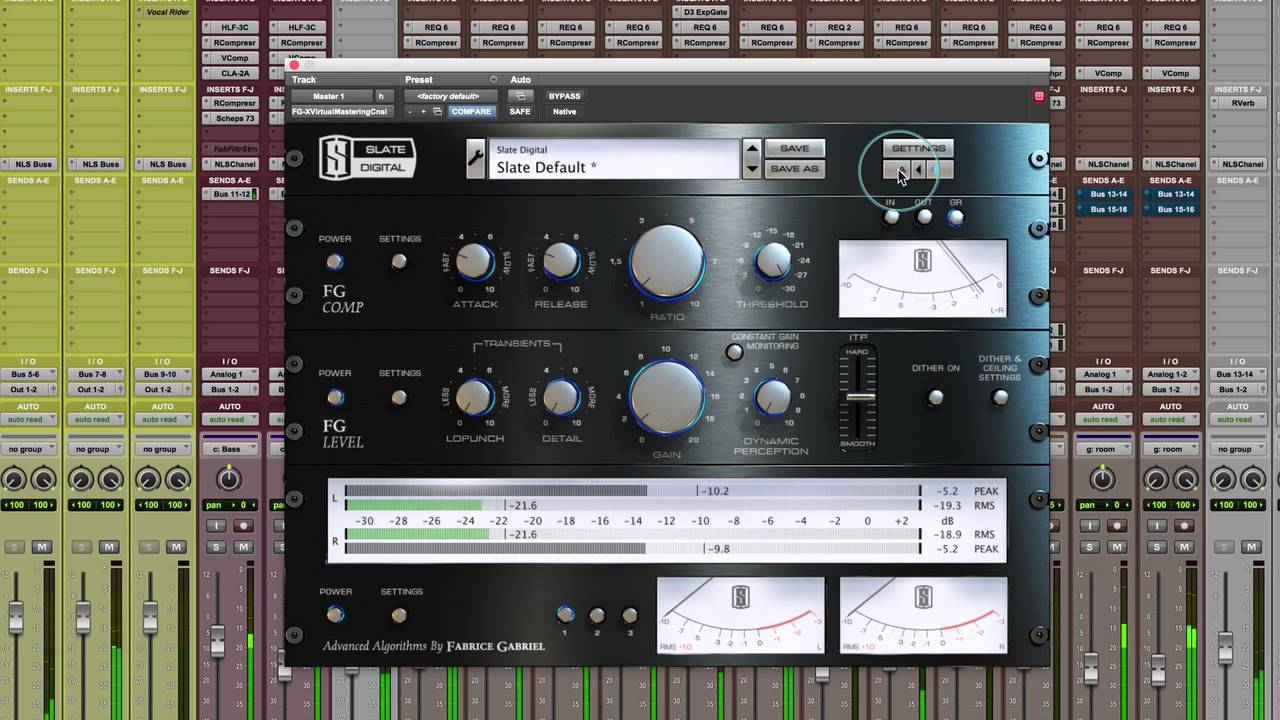Open the top SETTINGS button

click(918, 148)
